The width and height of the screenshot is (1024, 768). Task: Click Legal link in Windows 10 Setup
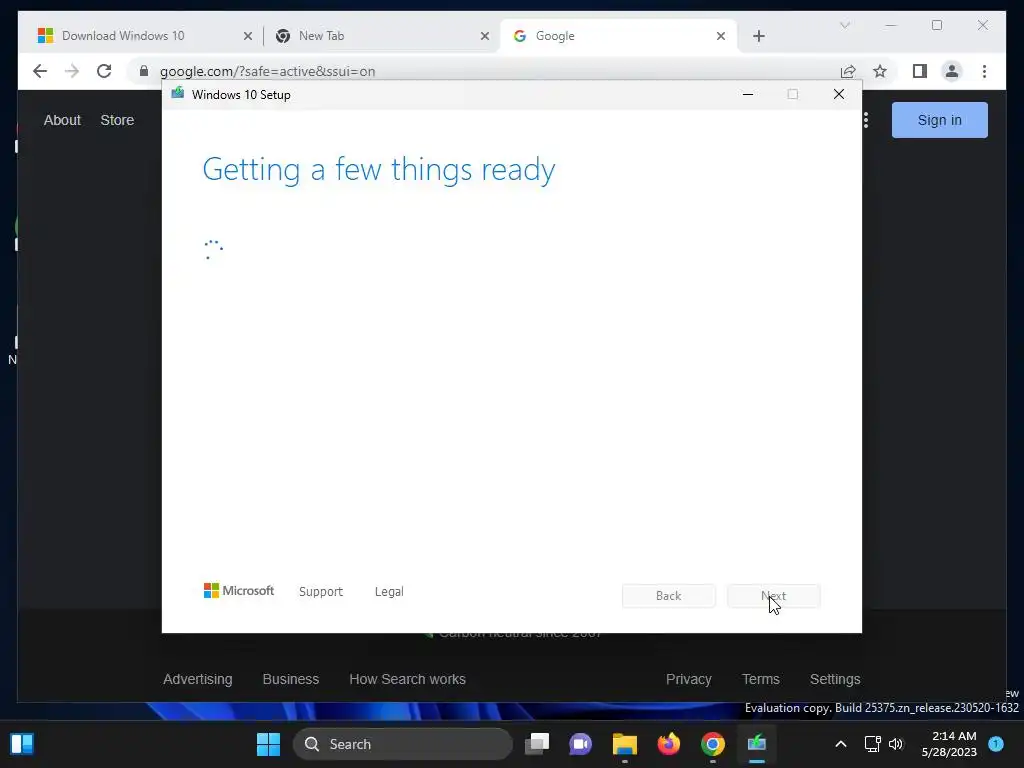(389, 592)
